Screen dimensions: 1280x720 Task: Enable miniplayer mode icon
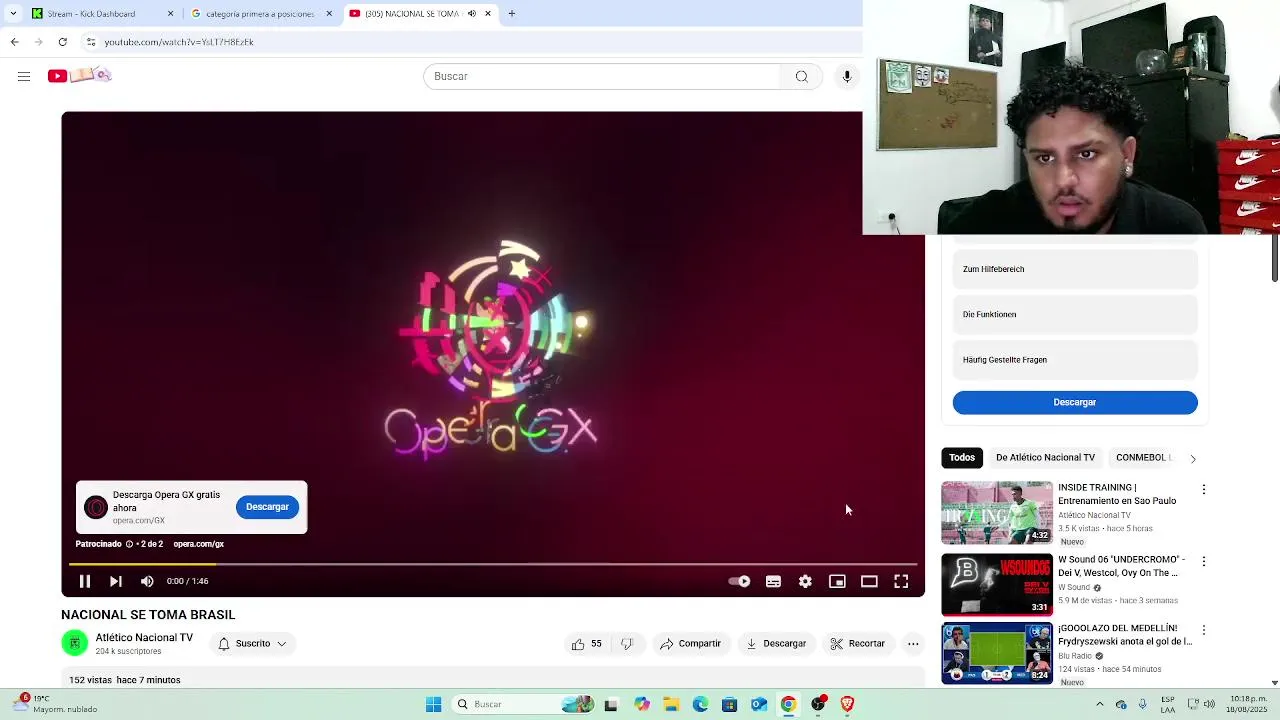click(837, 581)
